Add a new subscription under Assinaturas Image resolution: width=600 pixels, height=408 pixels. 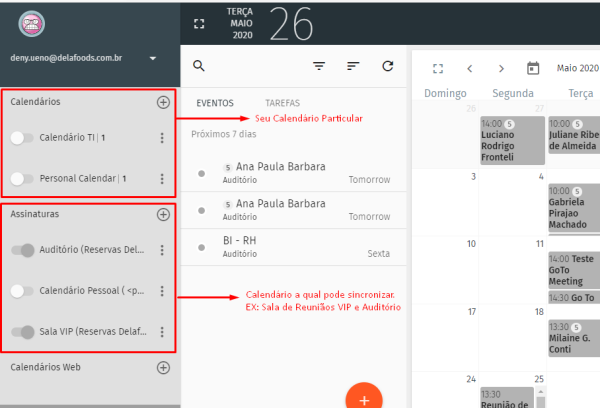(x=163, y=214)
